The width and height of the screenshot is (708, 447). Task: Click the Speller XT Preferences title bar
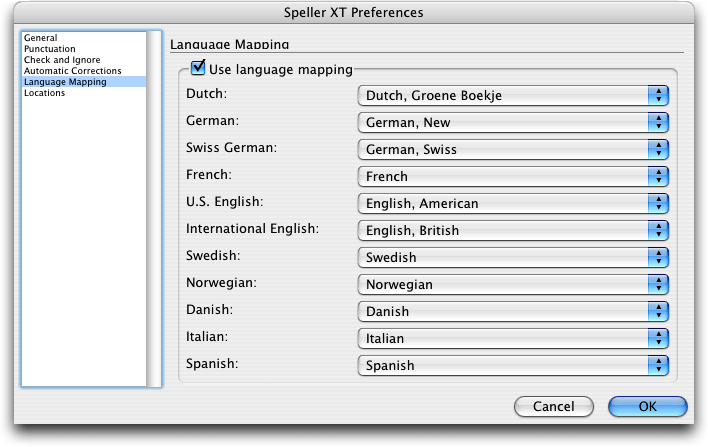tap(354, 12)
